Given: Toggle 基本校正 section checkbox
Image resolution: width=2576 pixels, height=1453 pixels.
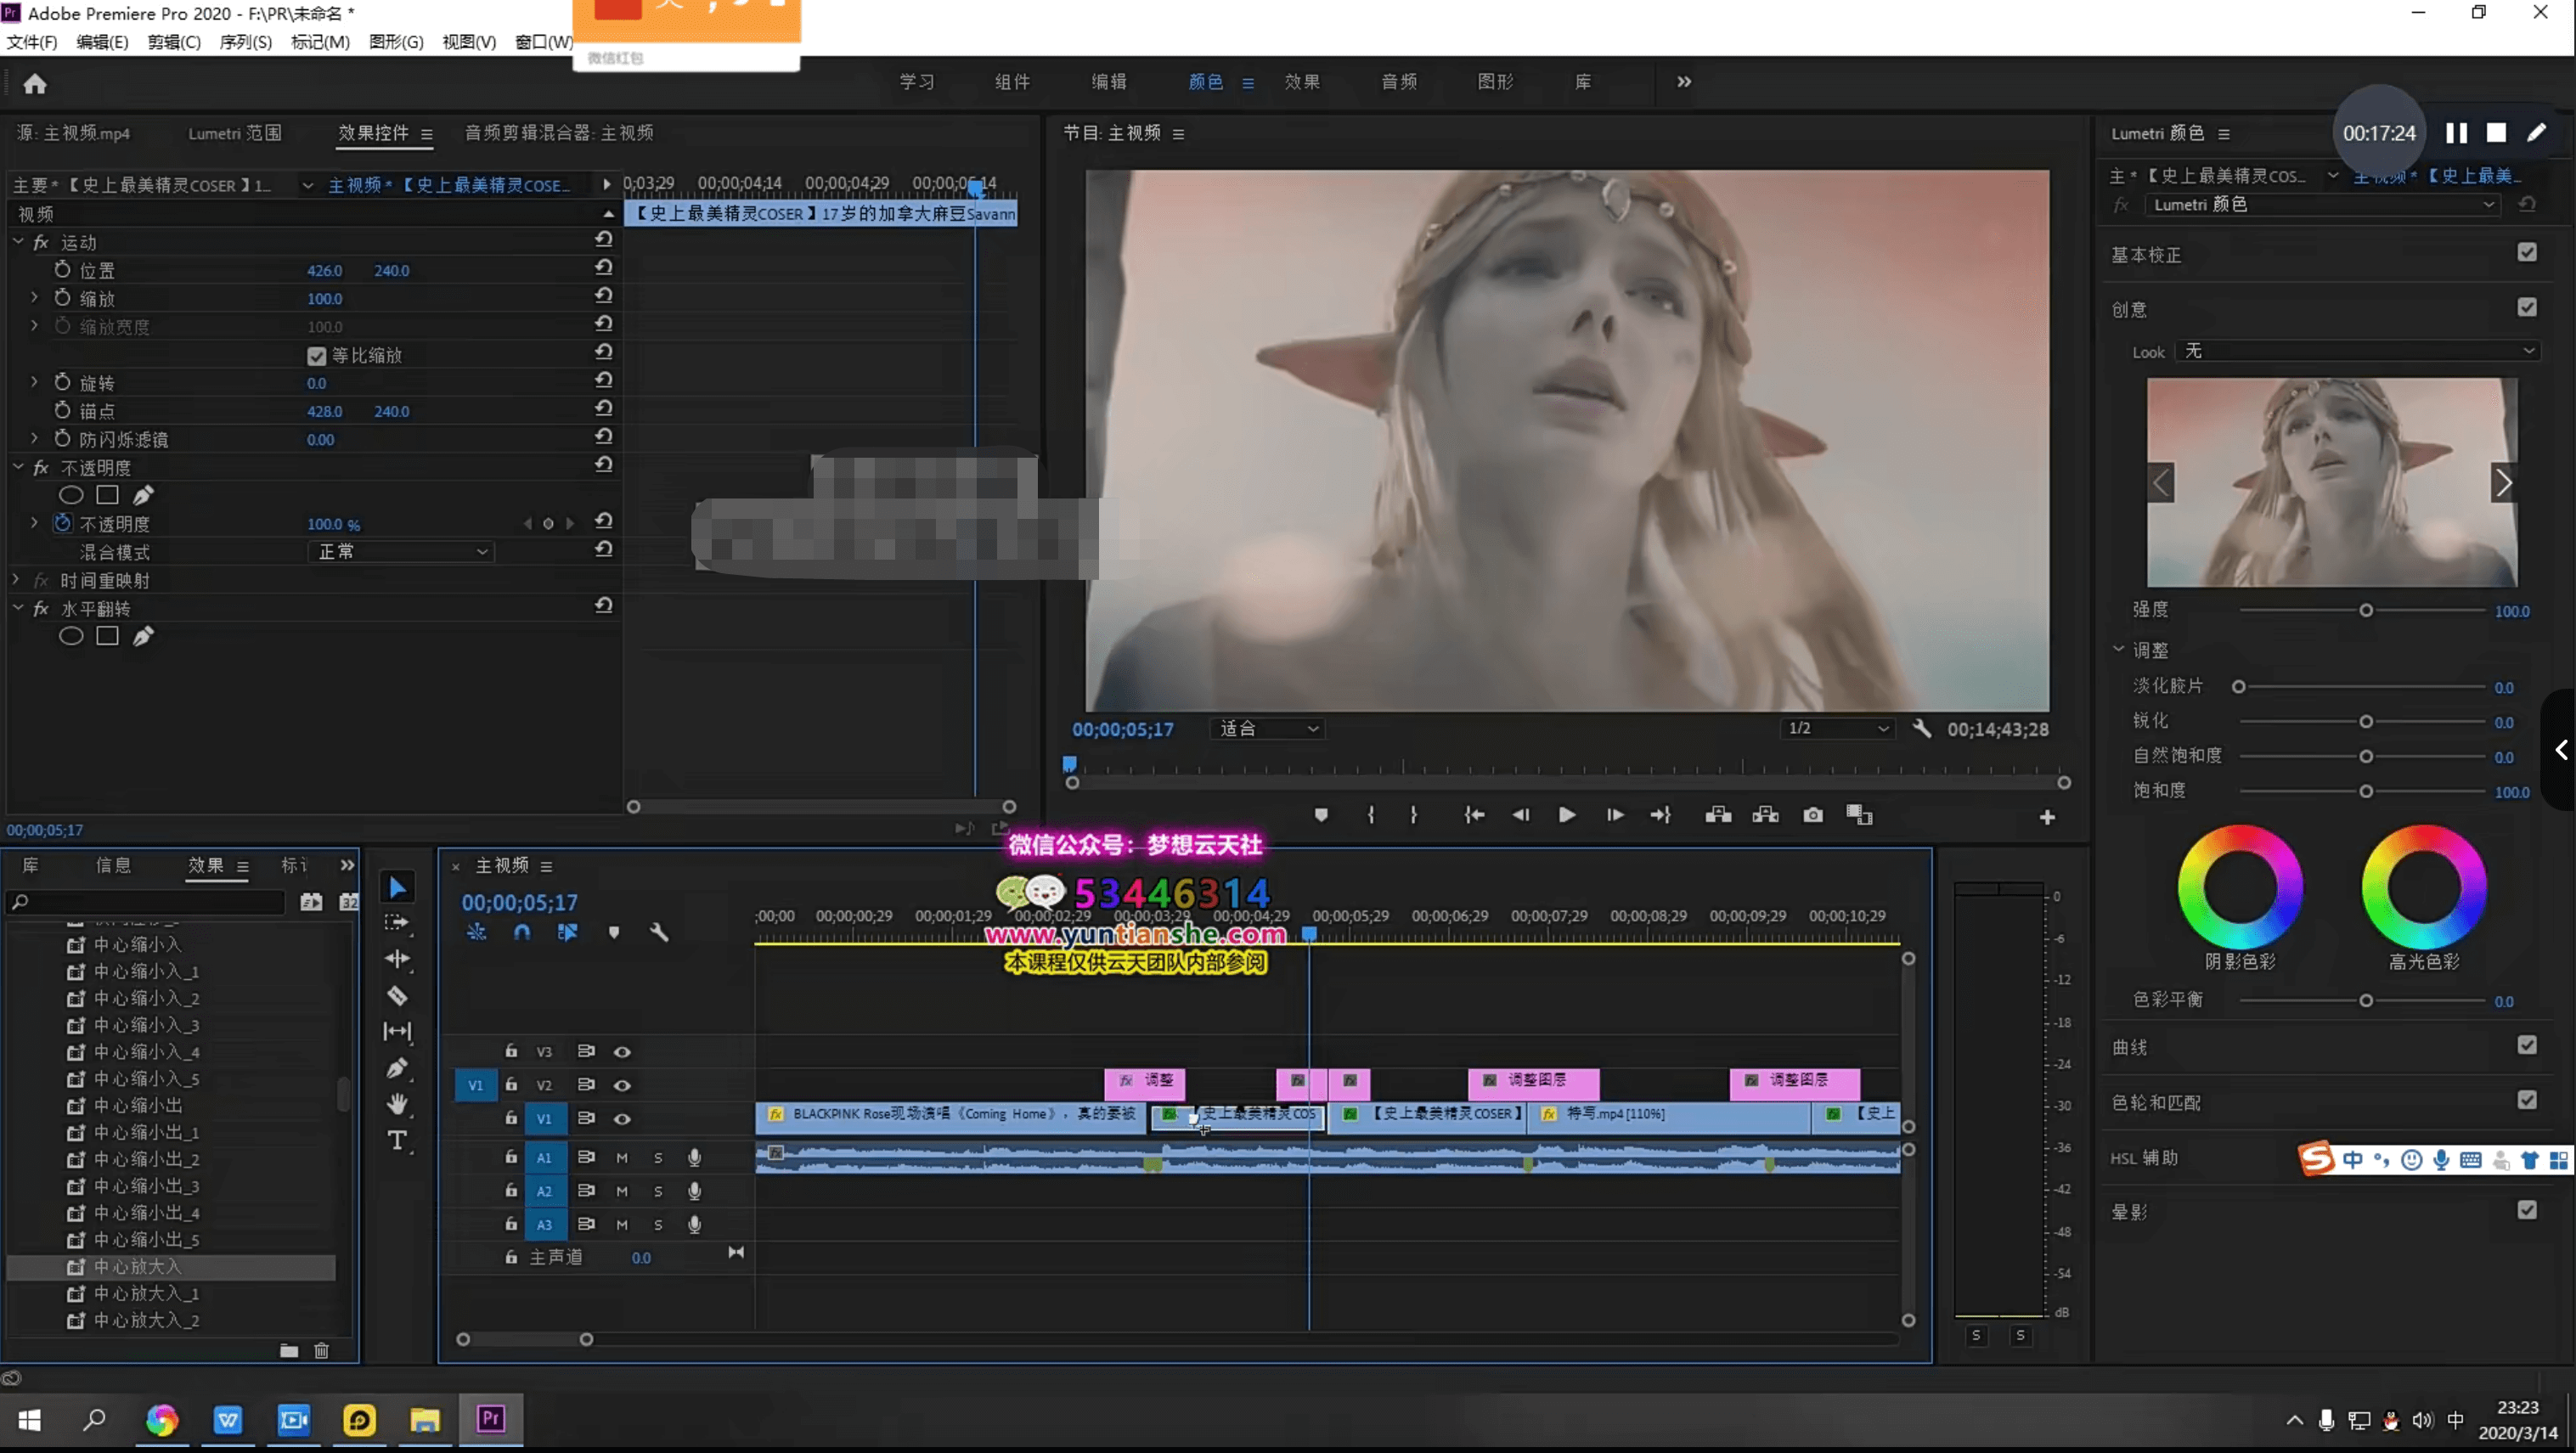Looking at the screenshot, I should coord(2527,252).
